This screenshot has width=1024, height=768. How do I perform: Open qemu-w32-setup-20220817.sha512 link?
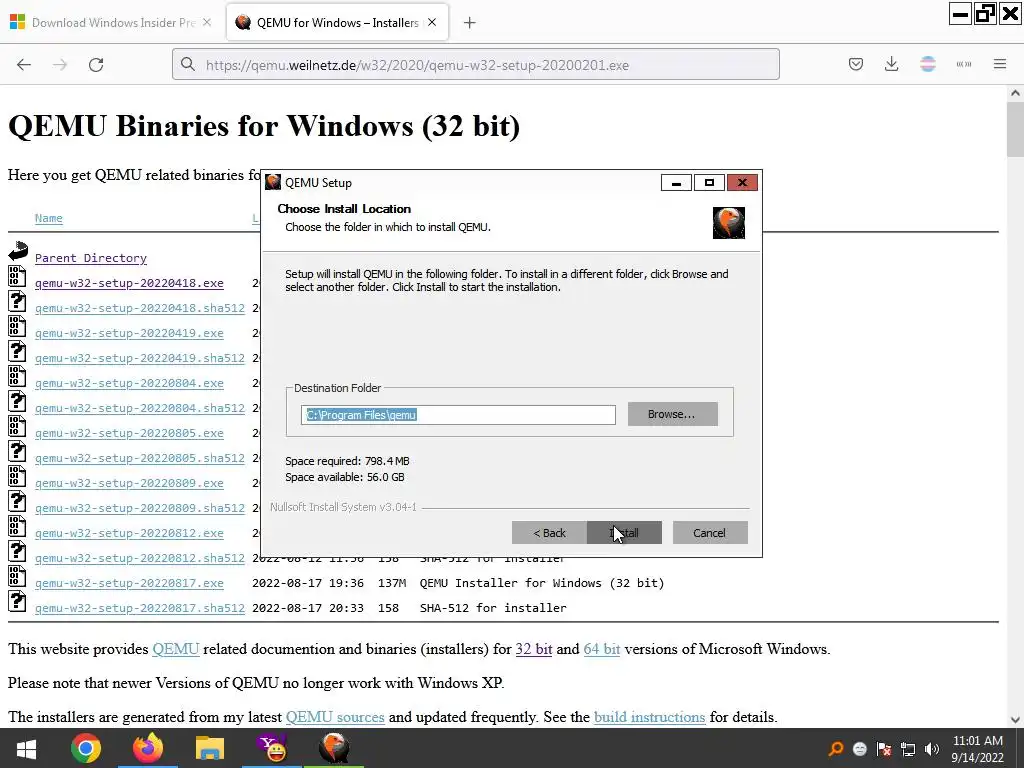[140, 608]
